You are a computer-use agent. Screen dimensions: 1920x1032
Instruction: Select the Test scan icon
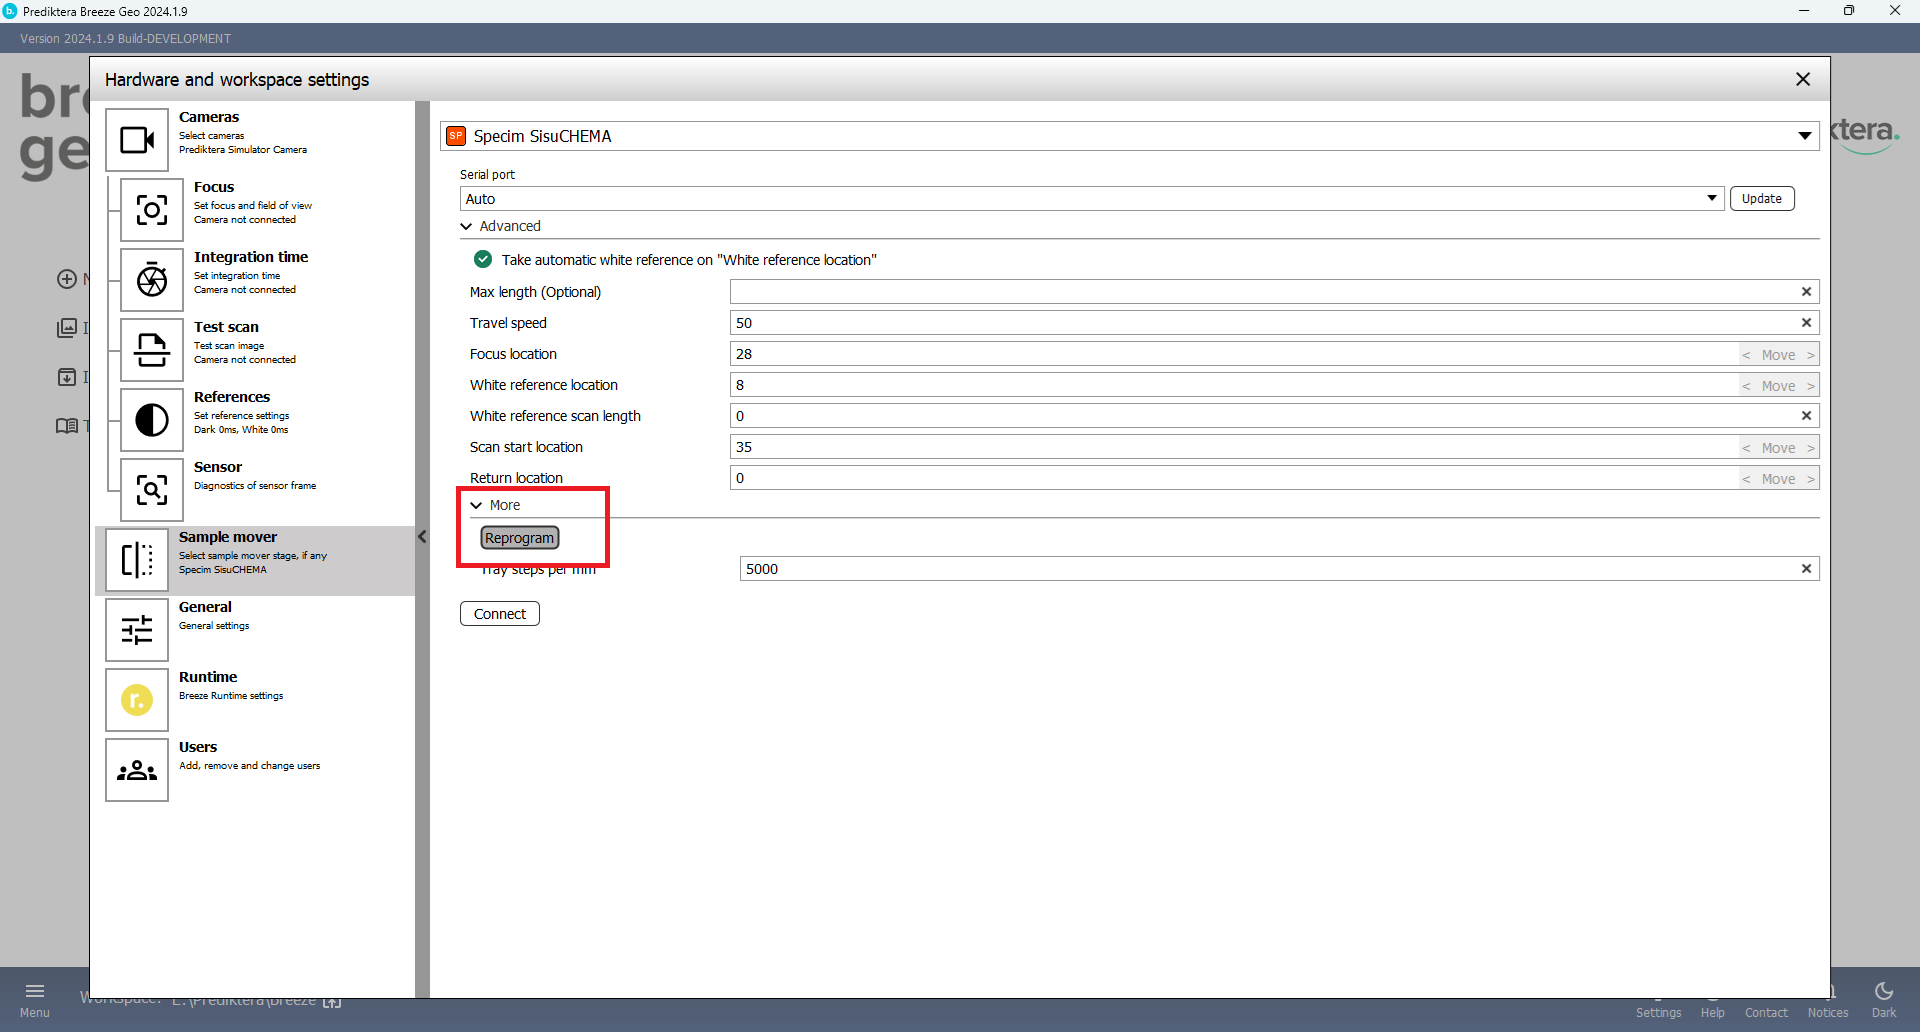(152, 350)
